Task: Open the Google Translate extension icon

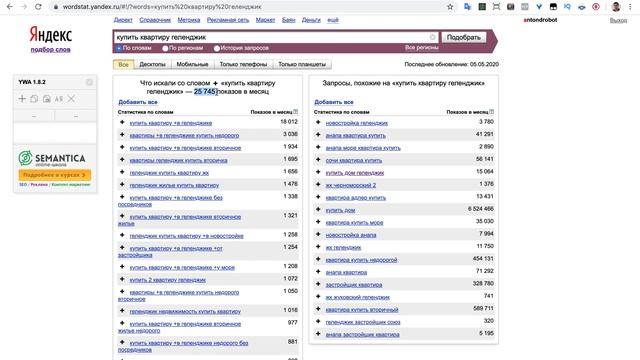Action: (x=468, y=7)
